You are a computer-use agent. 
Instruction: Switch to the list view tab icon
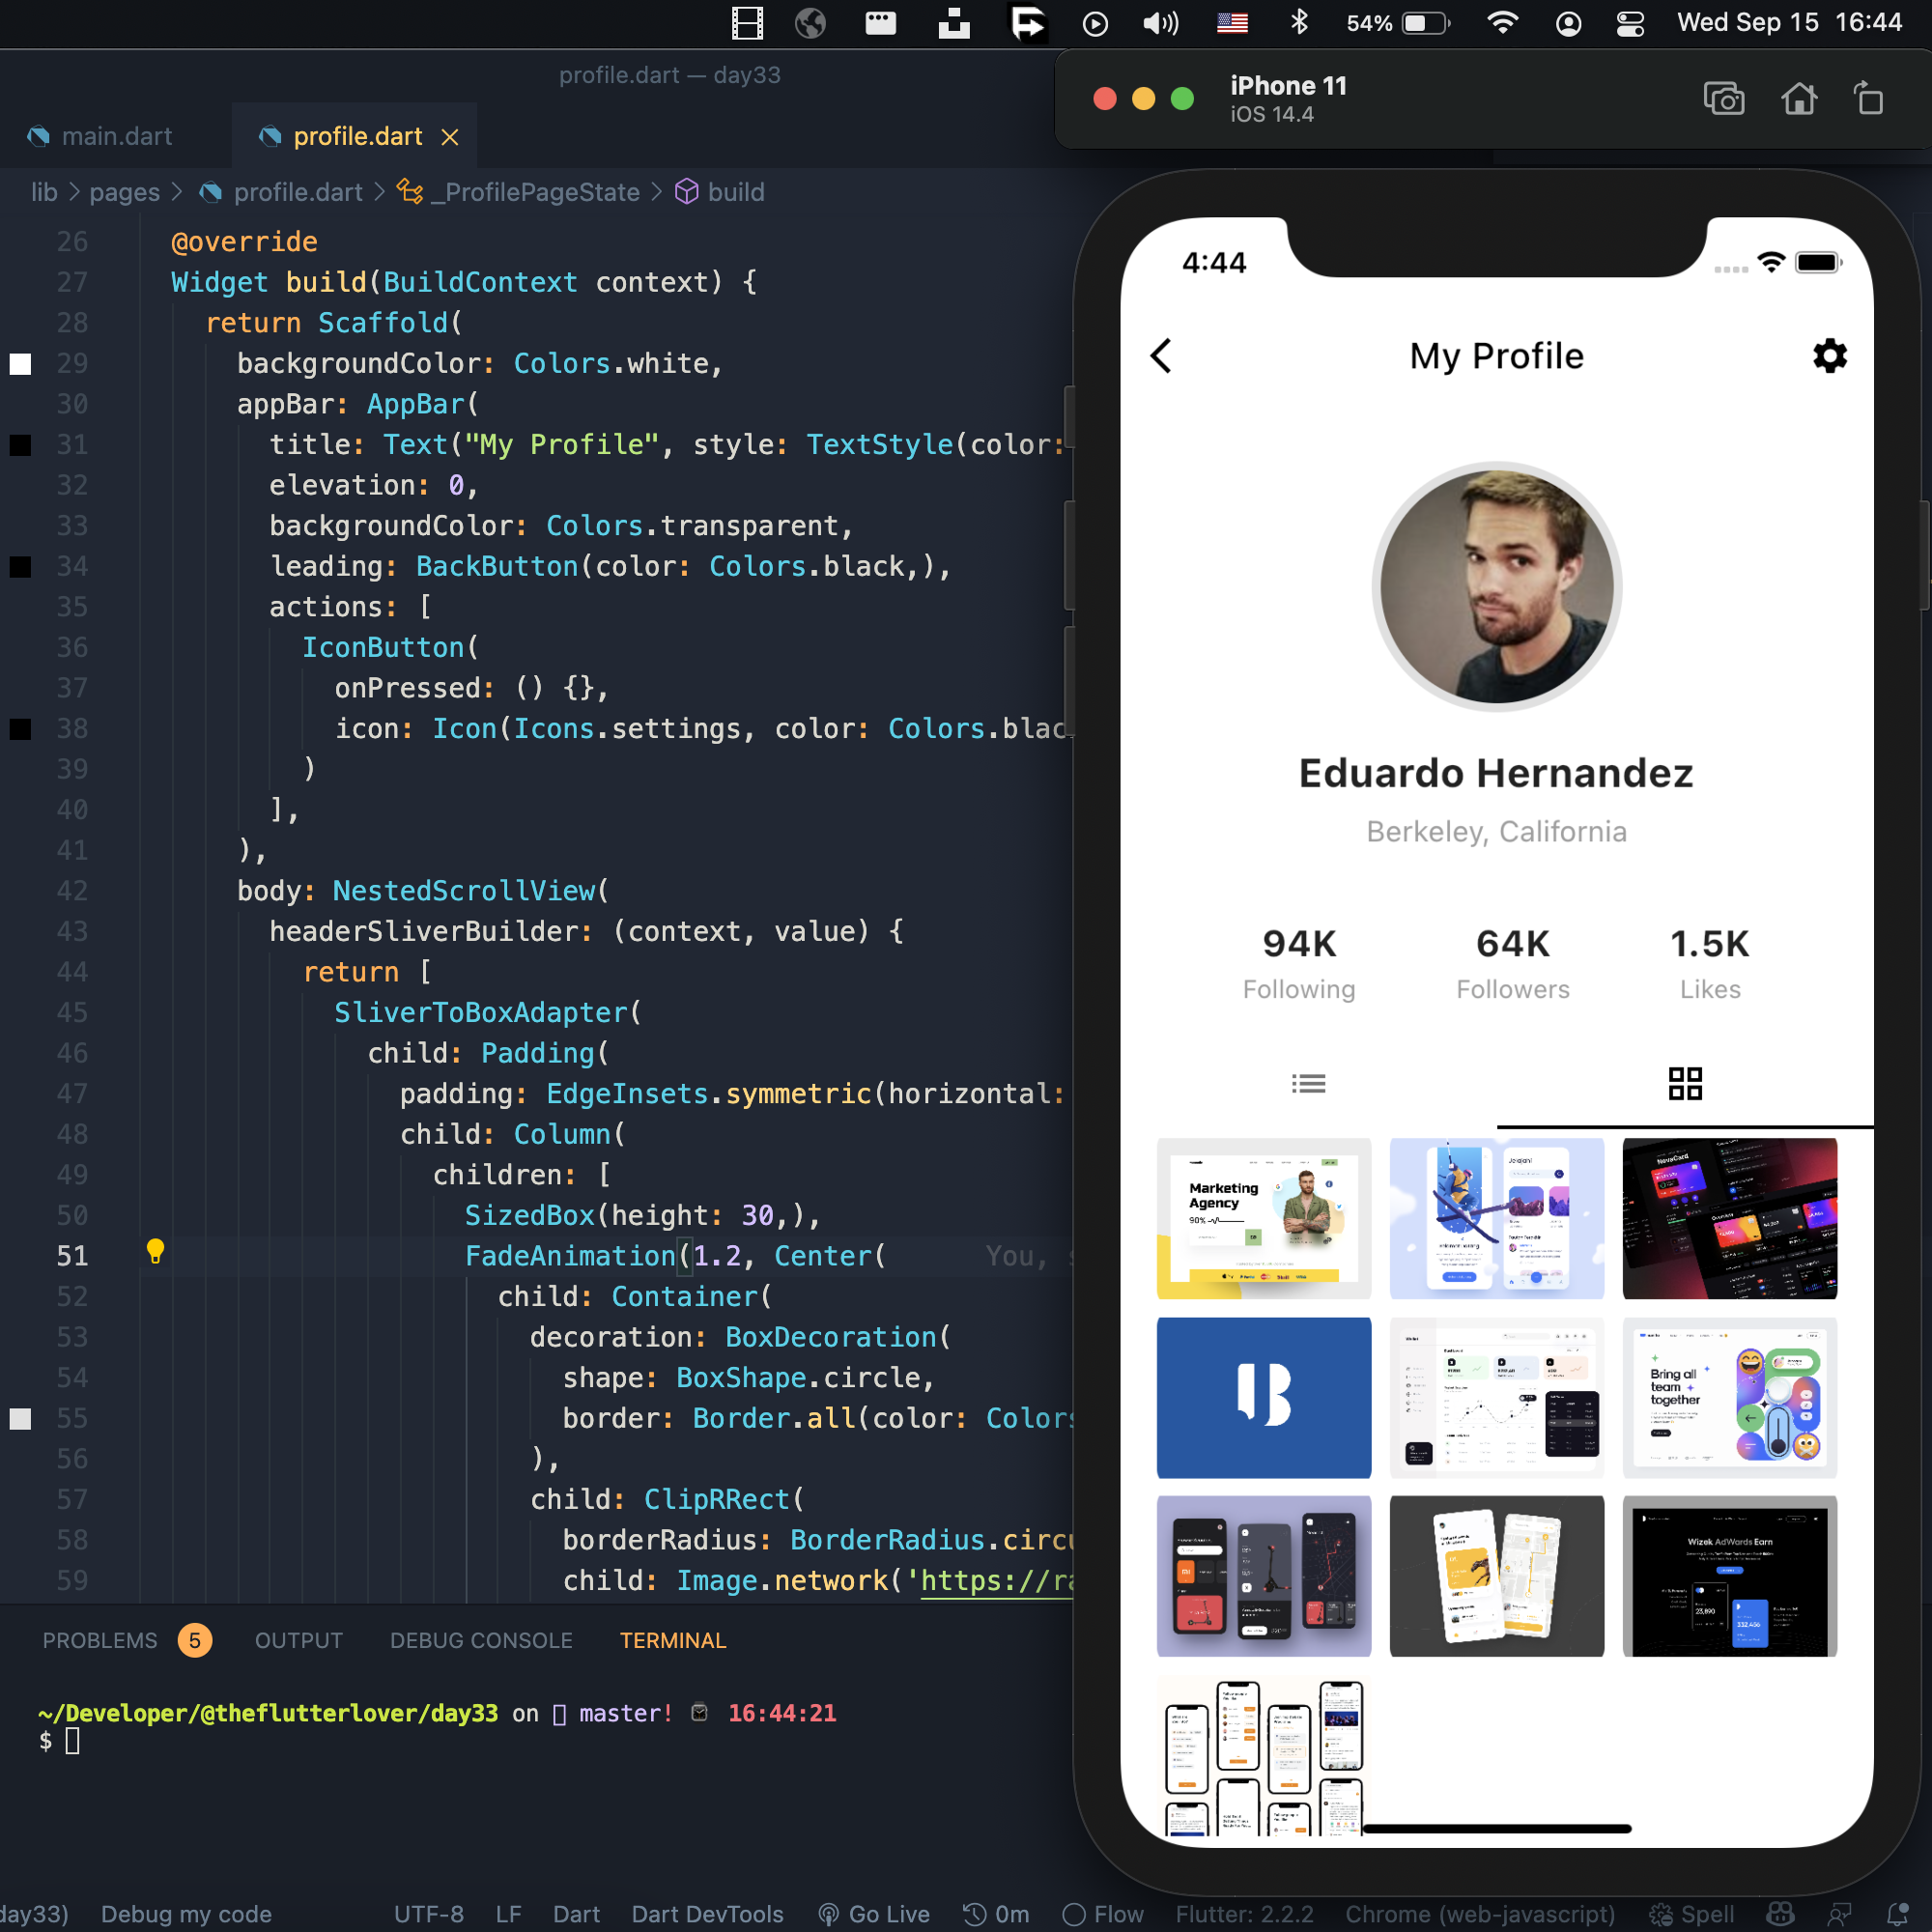(1308, 1083)
